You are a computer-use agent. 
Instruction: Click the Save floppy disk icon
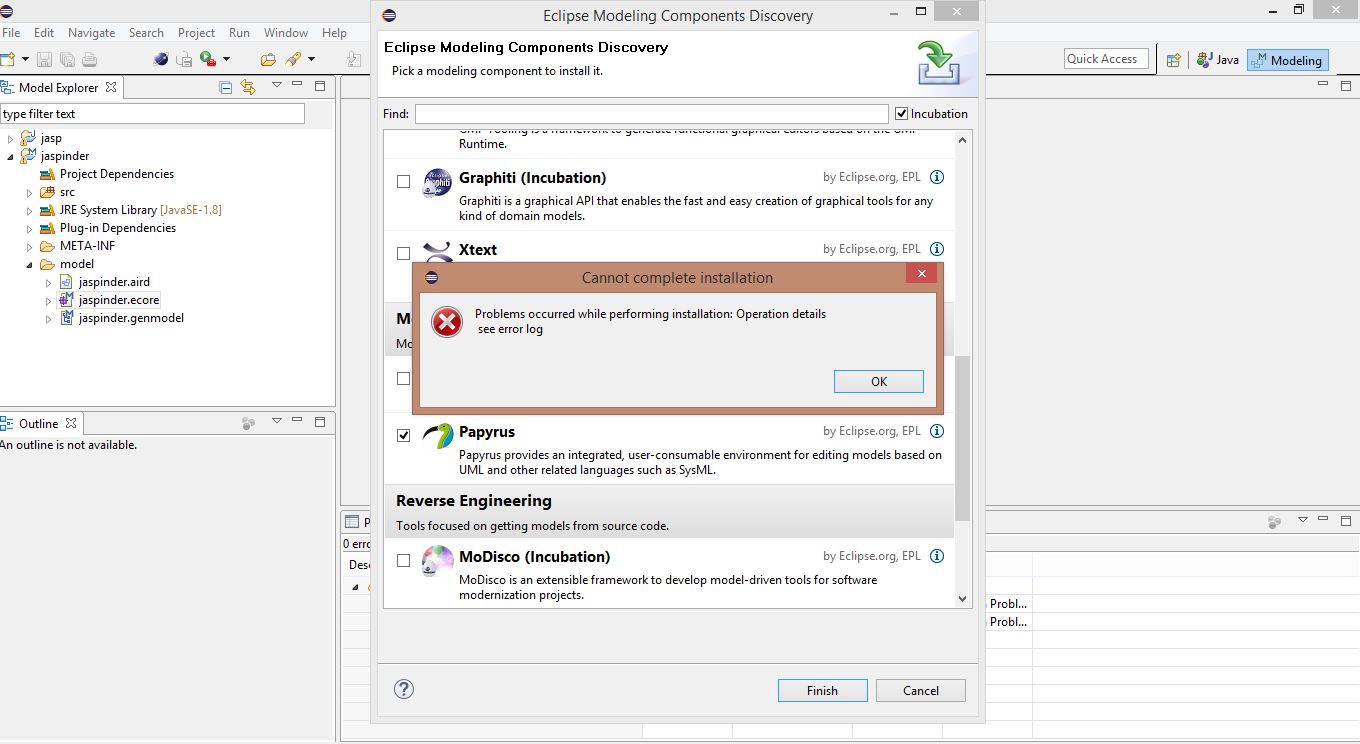(44, 60)
